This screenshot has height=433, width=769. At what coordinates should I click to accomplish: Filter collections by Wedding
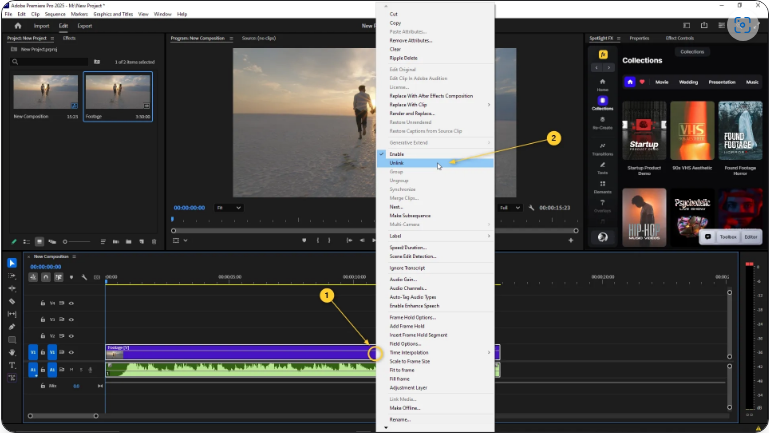point(688,82)
